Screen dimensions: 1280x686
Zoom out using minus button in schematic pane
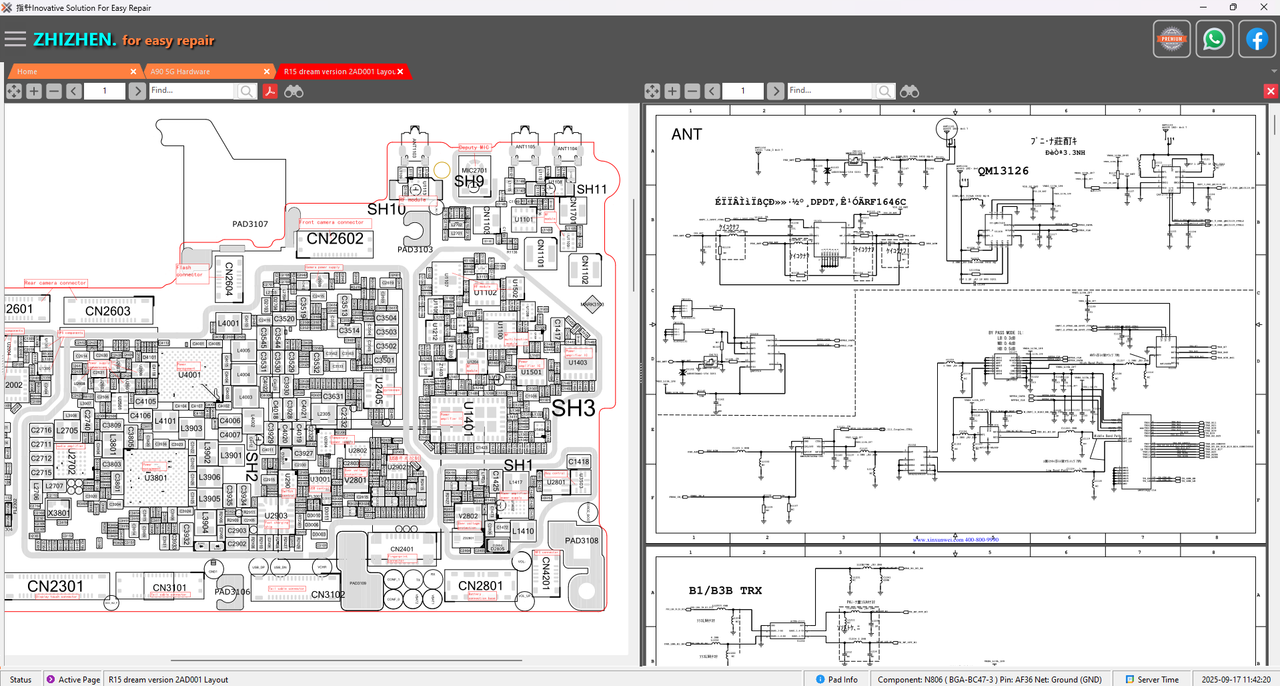(692, 91)
